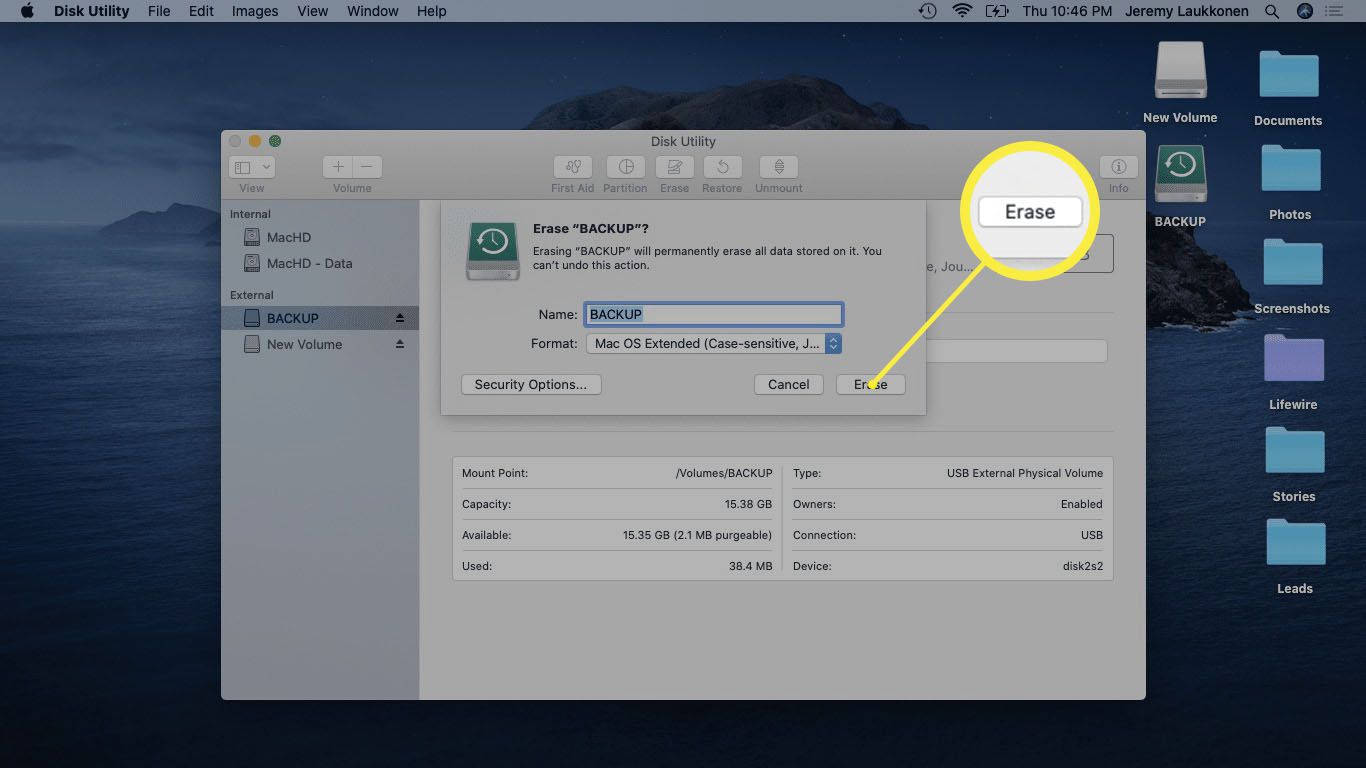The height and width of the screenshot is (768, 1366).
Task: Click the battery status icon
Action: pos(997,11)
